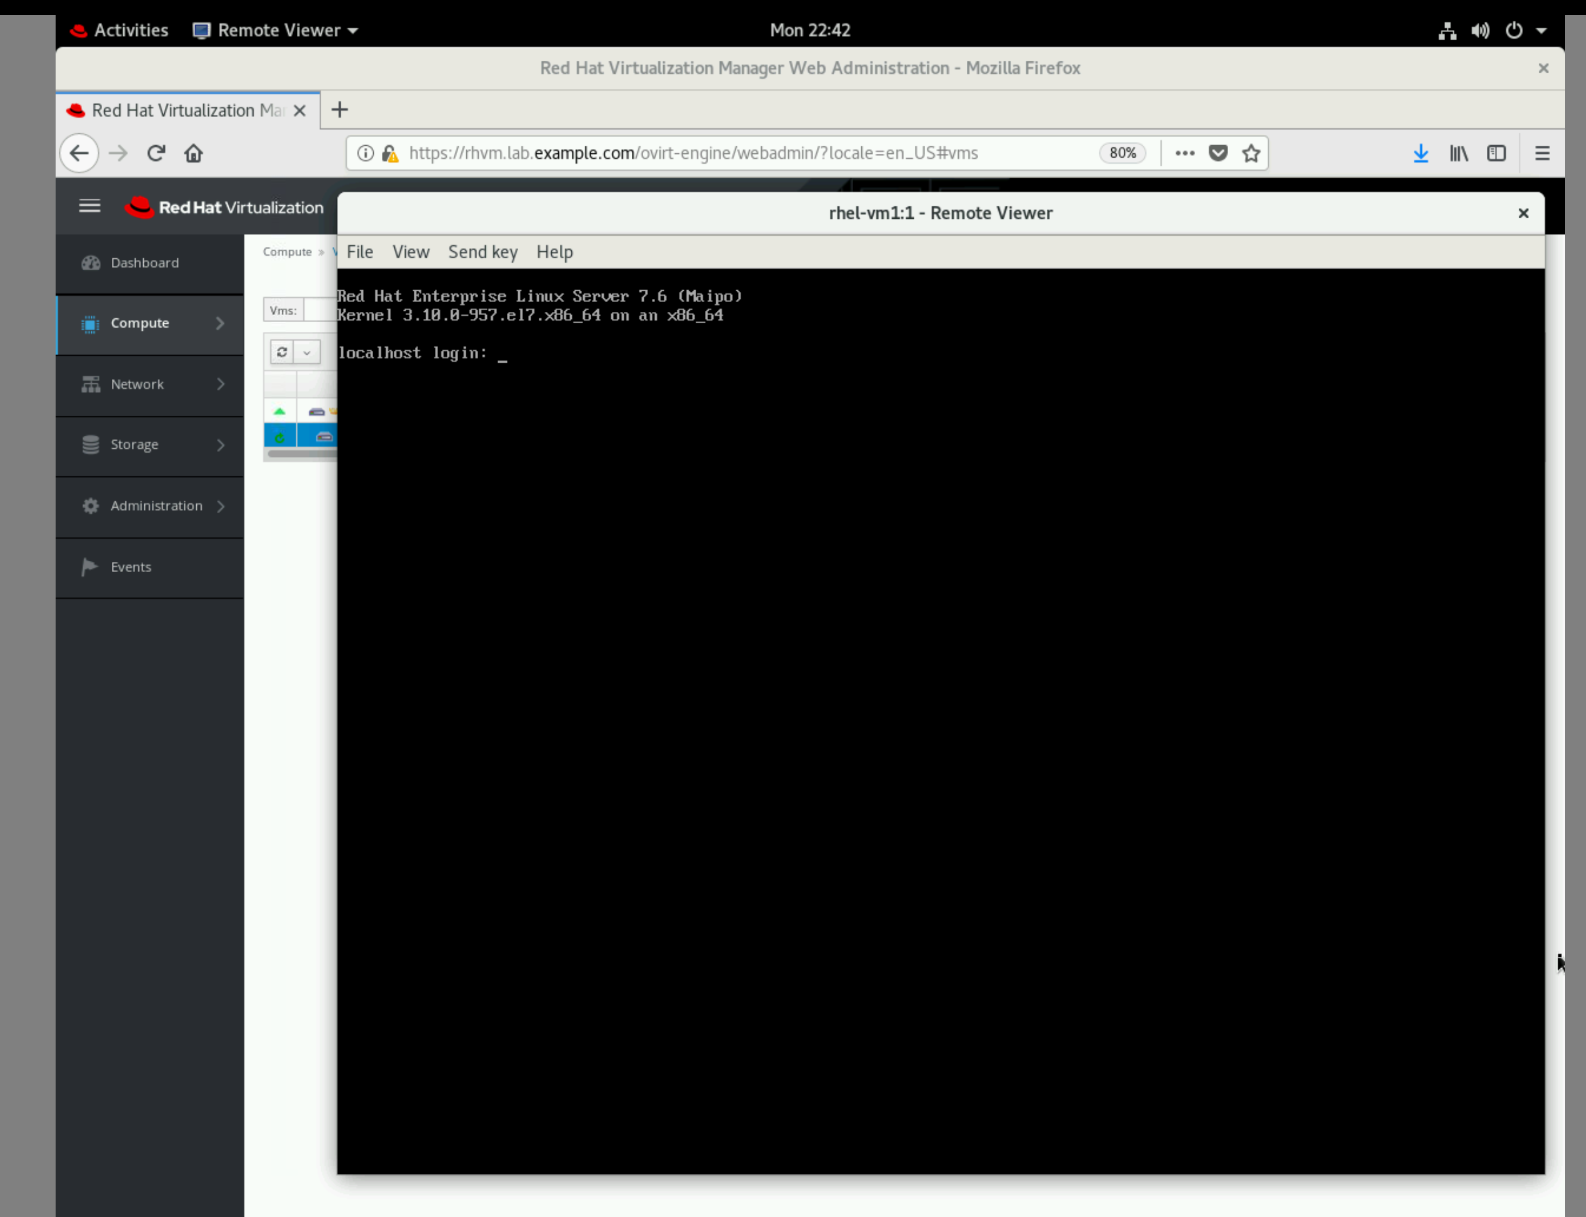
Task: Click the Administration gear icon in sidebar
Action: [x=91, y=506]
